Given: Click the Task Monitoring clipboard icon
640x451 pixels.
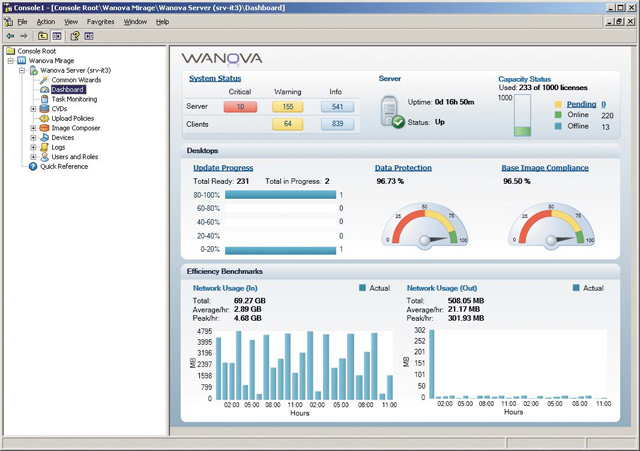Looking at the screenshot, I should pos(44,99).
